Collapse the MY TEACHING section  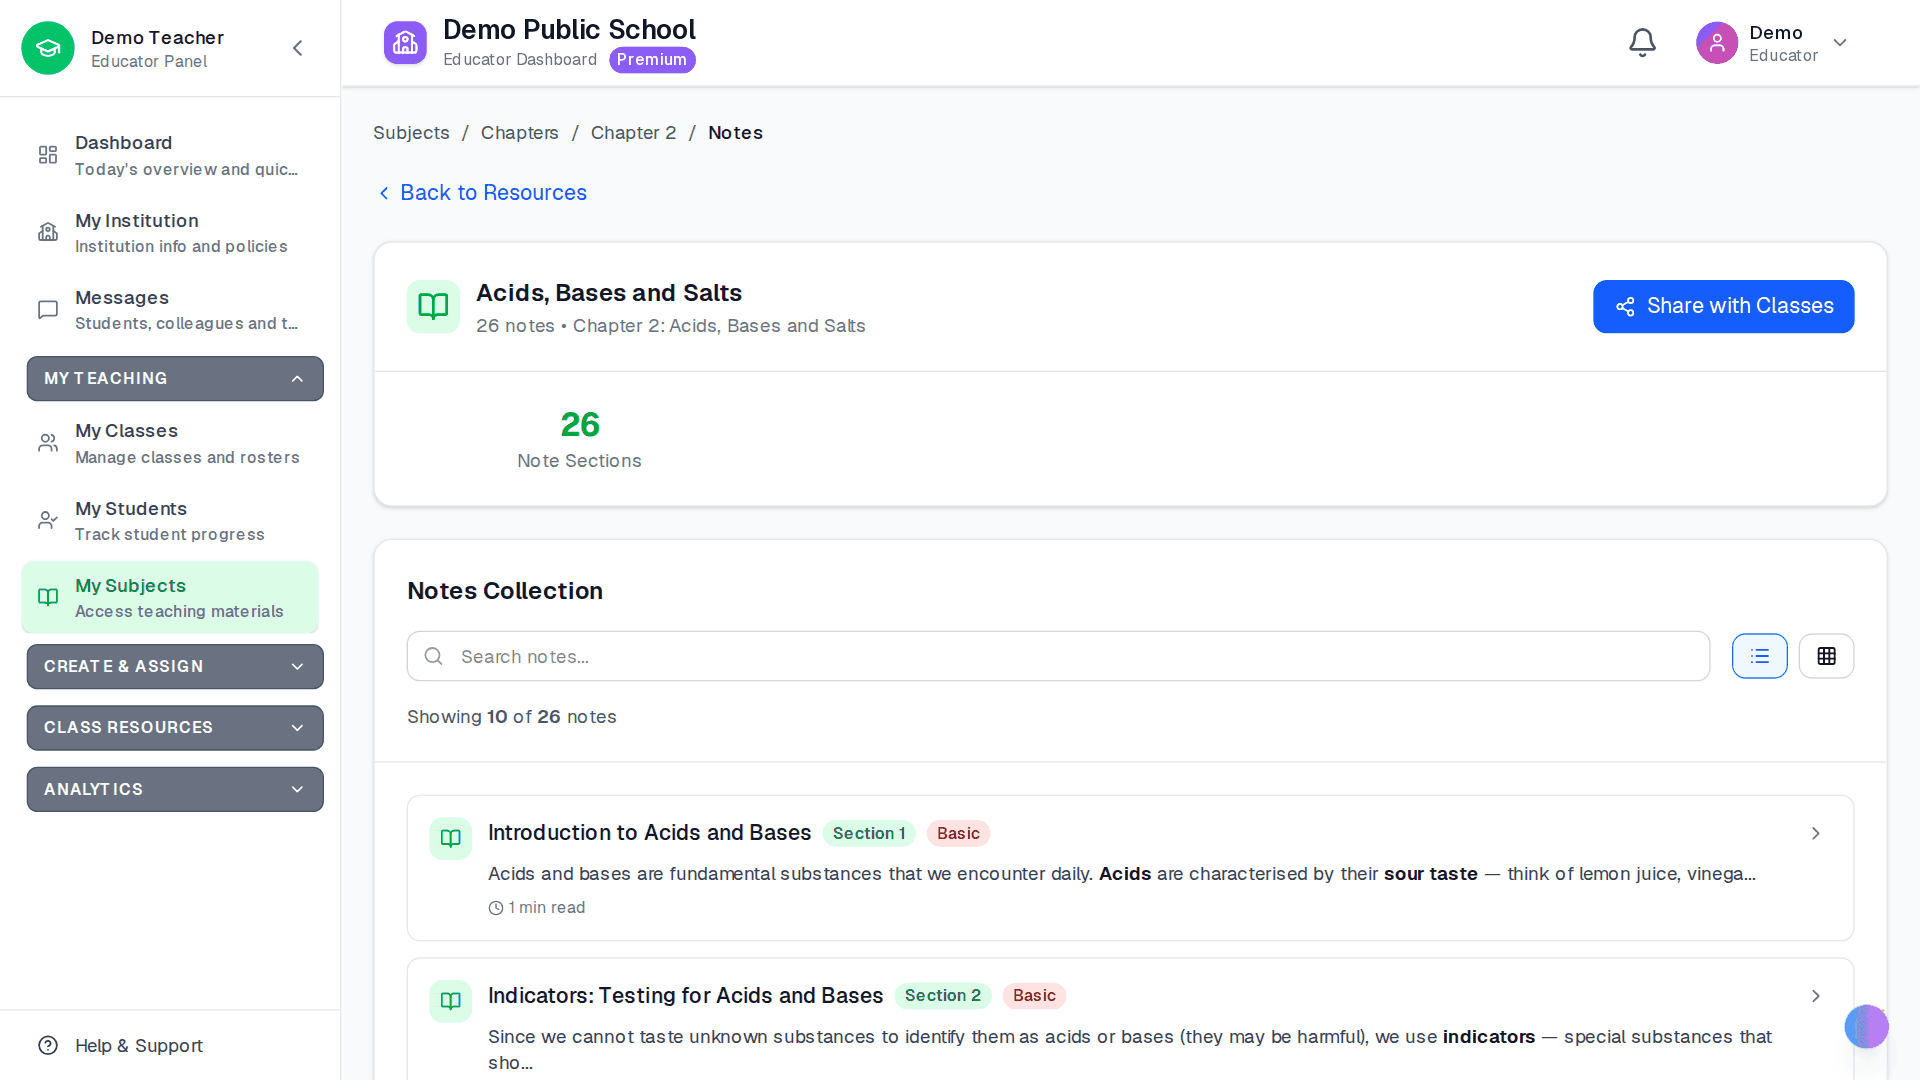click(x=175, y=378)
